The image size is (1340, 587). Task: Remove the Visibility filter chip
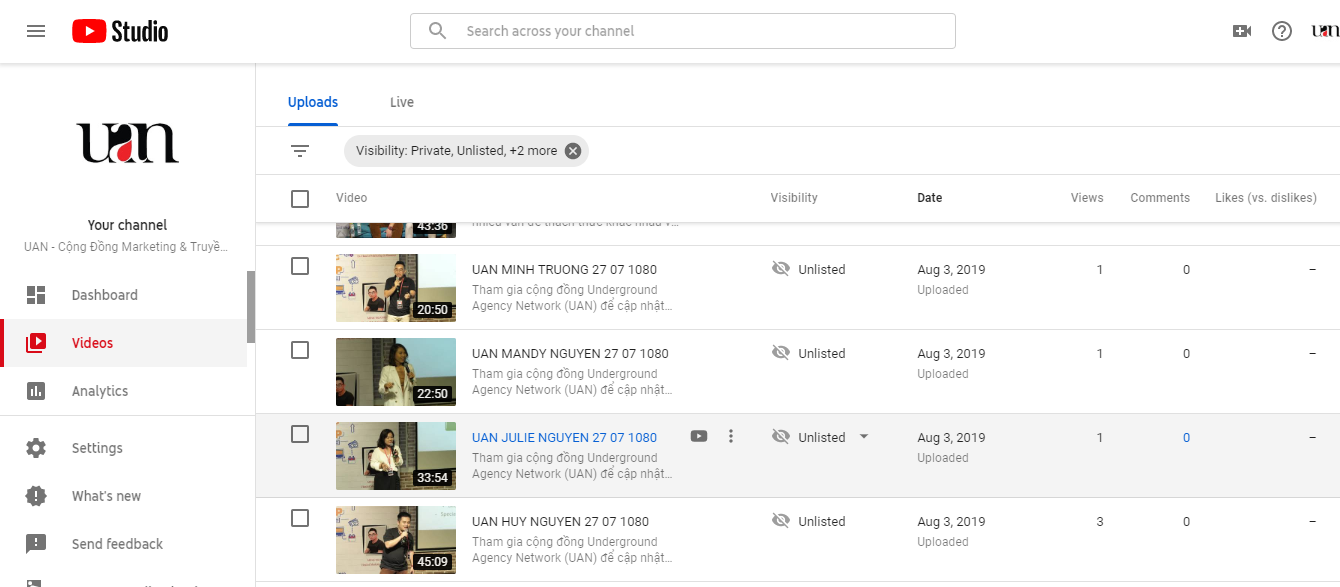pyautogui.click(x=573, y=151)
